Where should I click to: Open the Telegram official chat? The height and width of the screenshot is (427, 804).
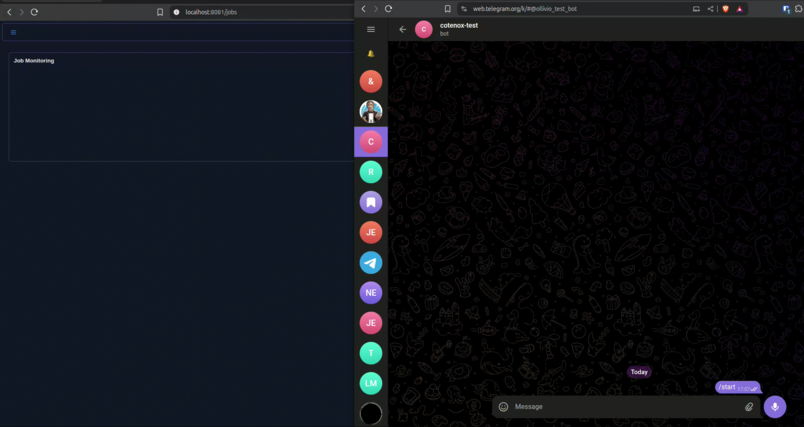[x=371, y=262]
